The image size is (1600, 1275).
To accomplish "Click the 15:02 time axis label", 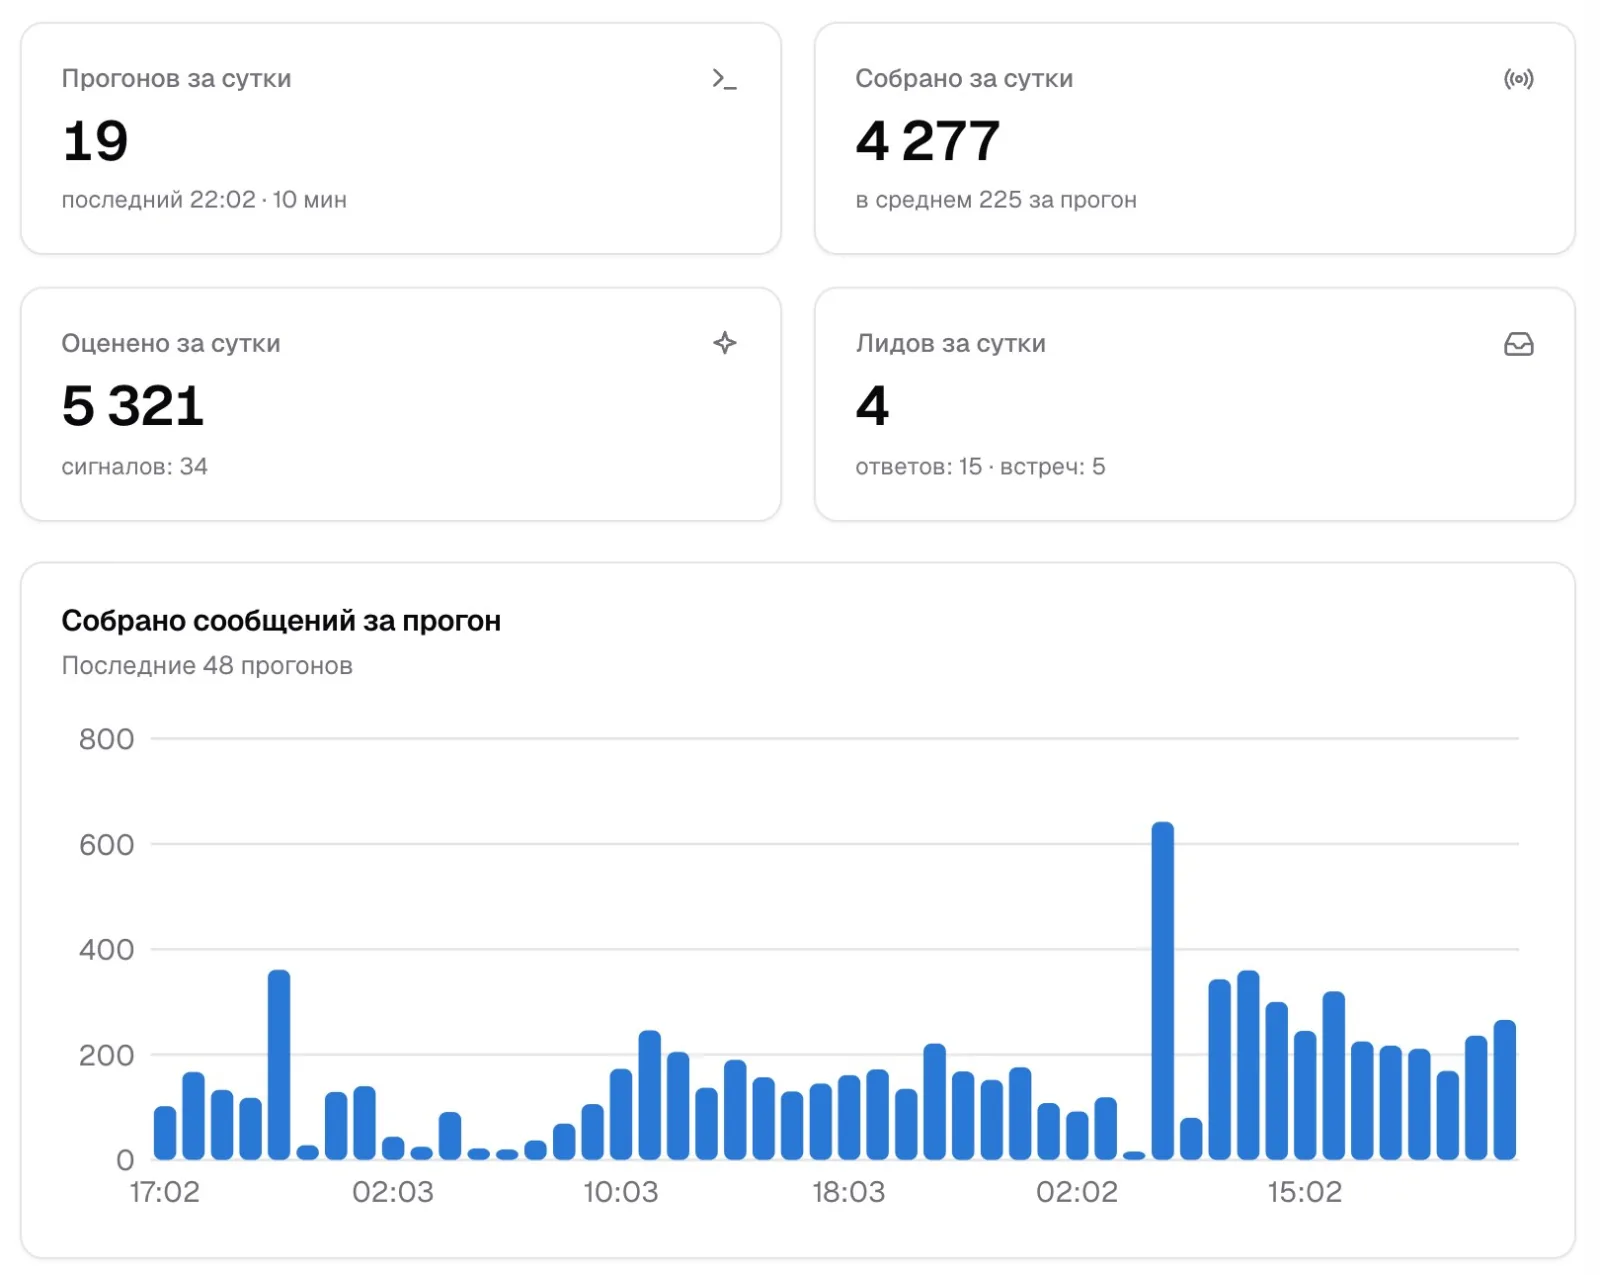I will 1304,1192.
